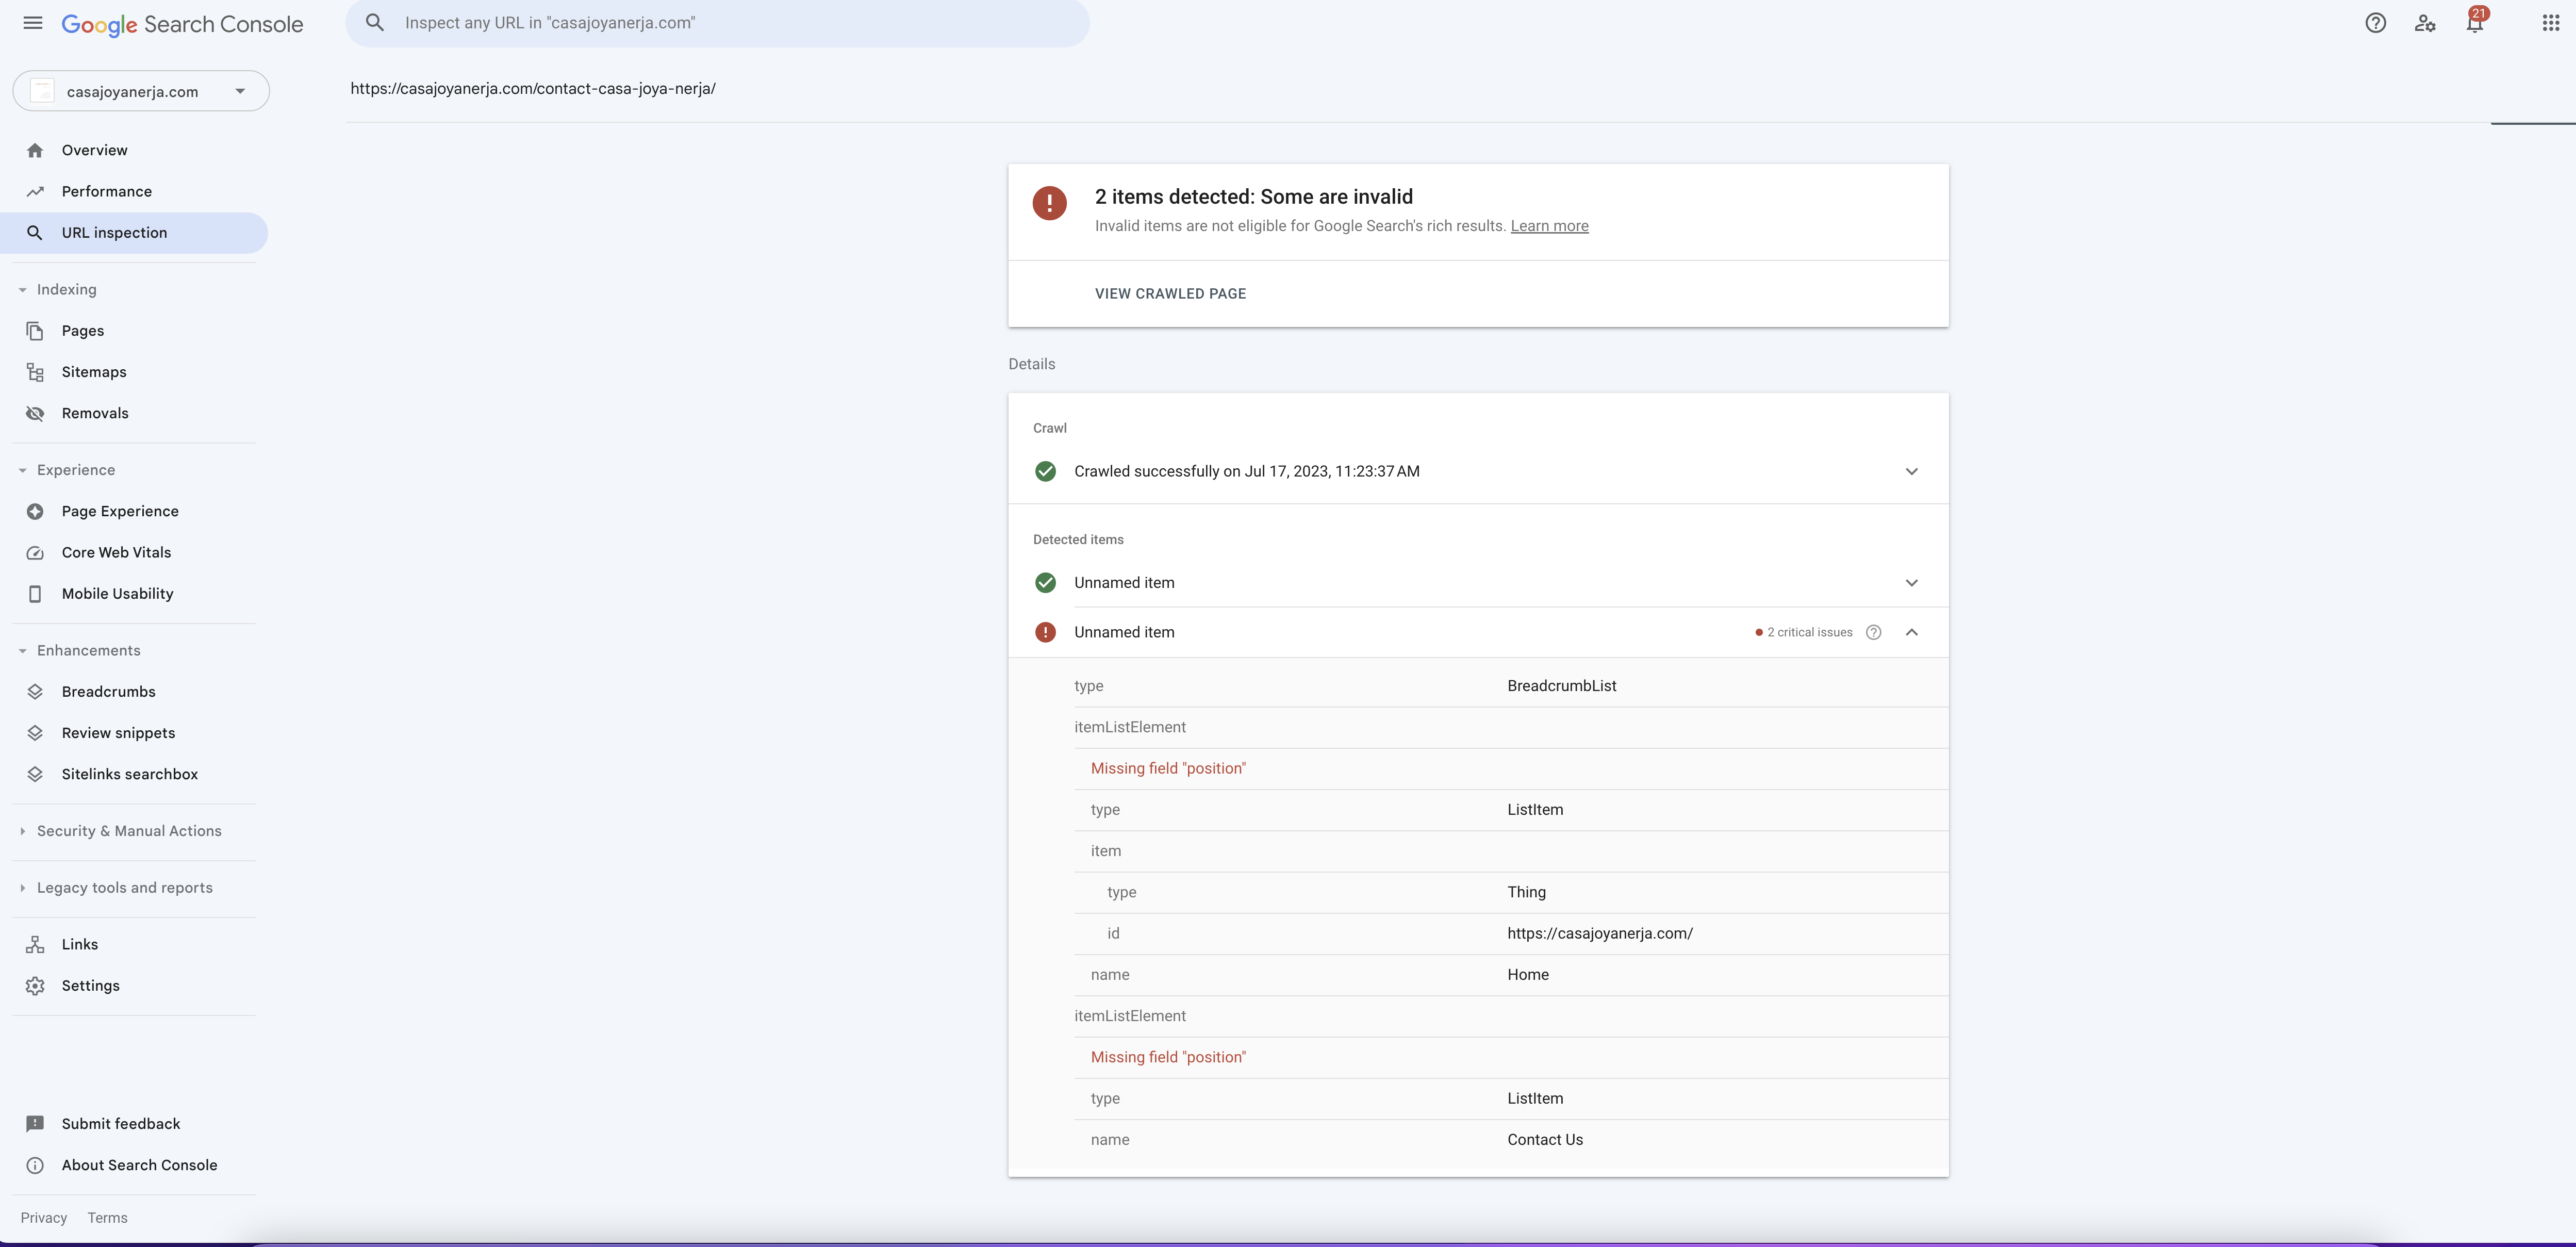The image size is (2576, 1247).
Task: Click the red error icon in summary card
Action: [x=1049, y=203]
